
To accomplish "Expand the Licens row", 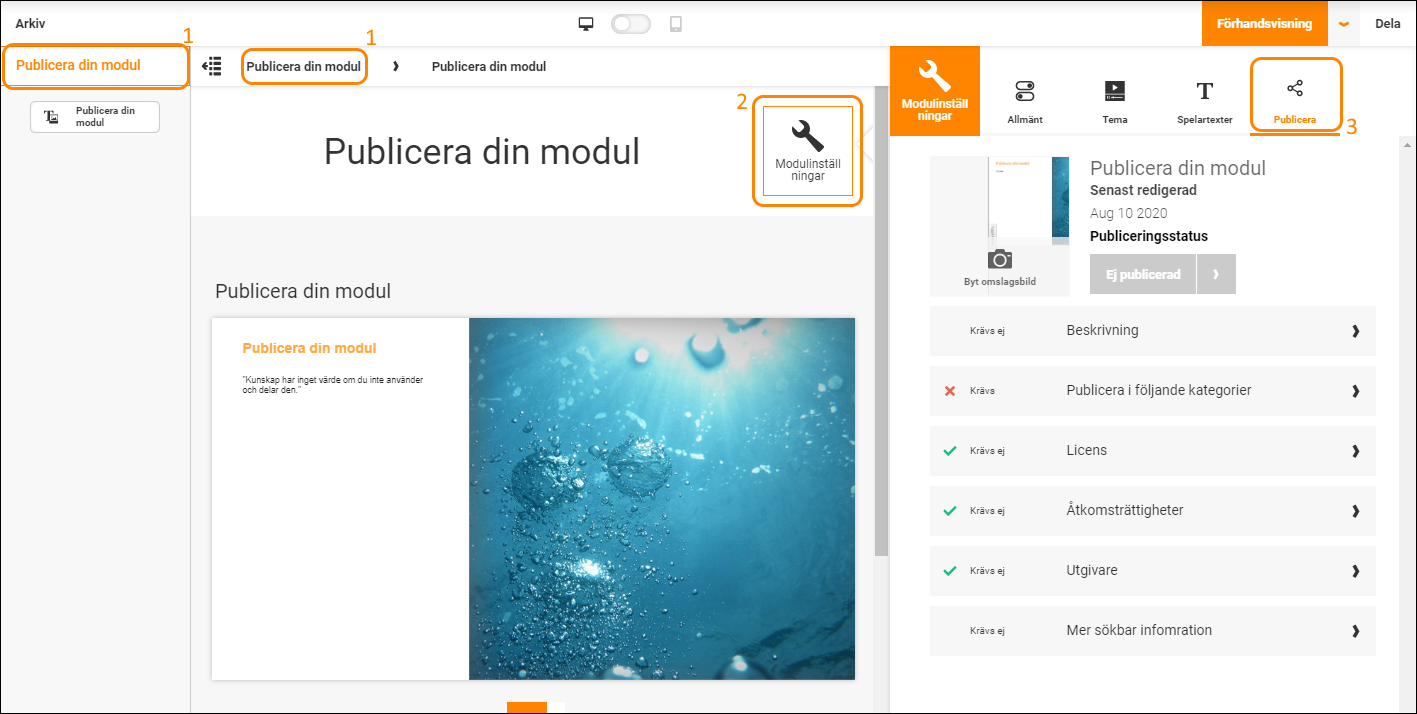I will 1153,451.
